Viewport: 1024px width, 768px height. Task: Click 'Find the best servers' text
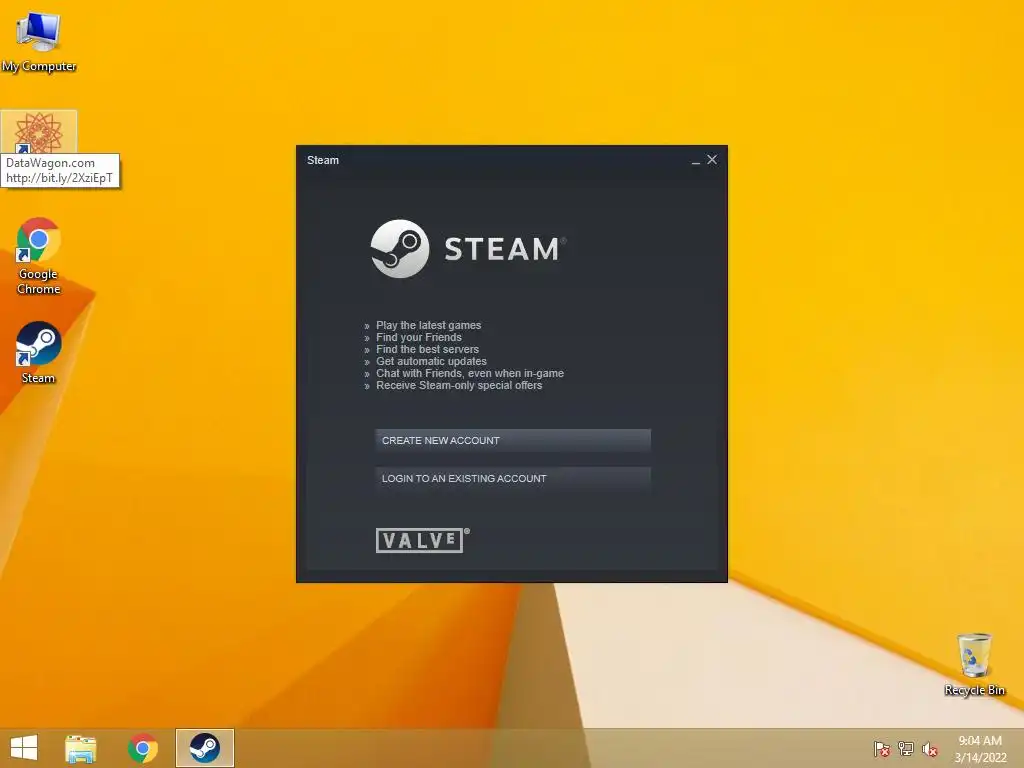tap(427, 349)
